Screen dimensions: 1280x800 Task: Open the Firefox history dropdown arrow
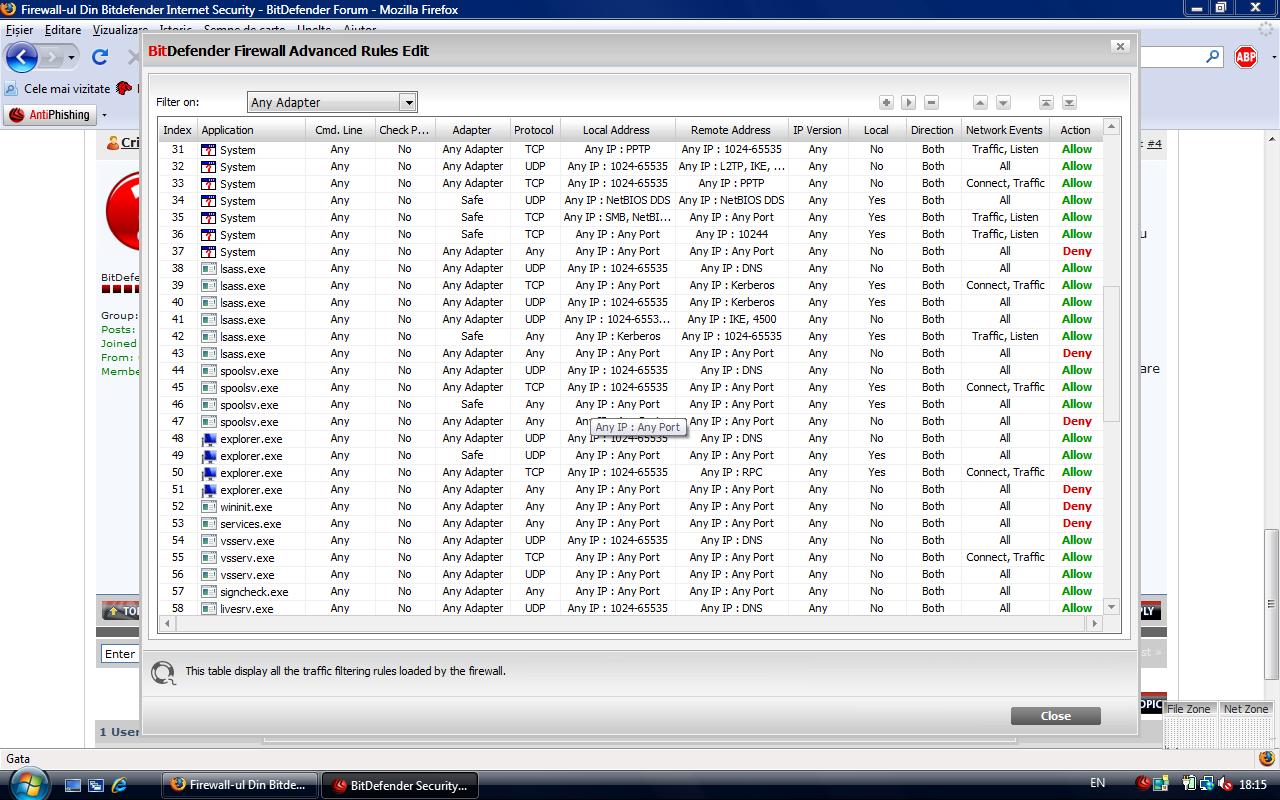coord(71,58)
